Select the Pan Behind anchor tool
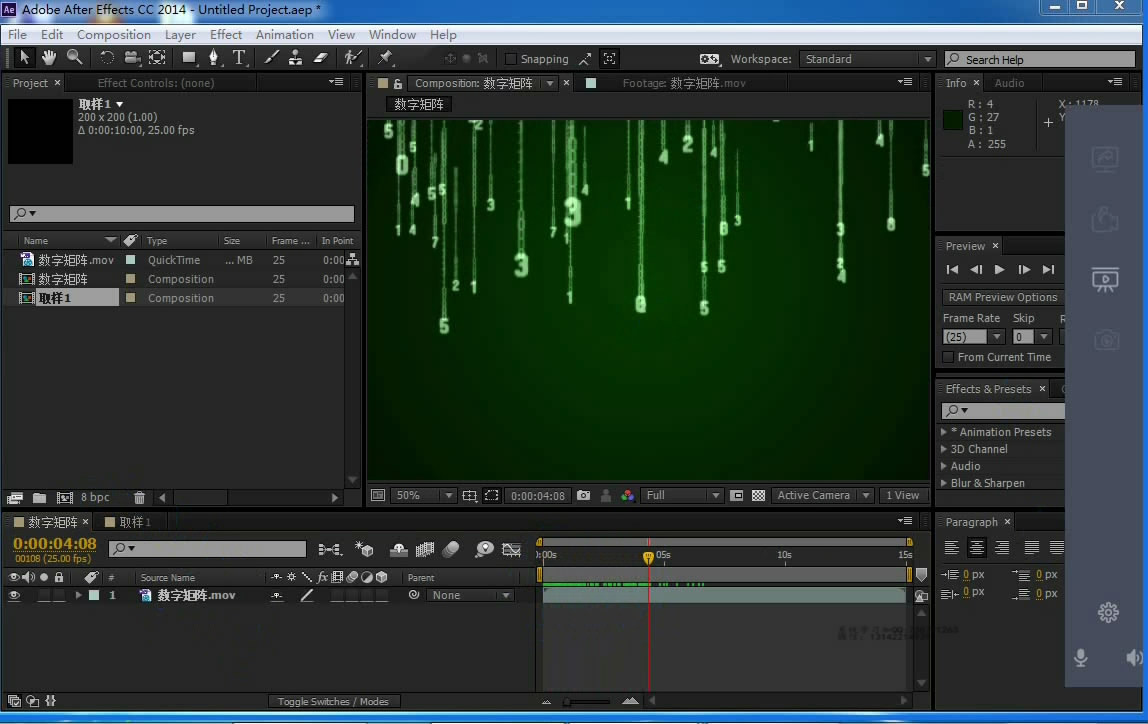Viewport: 1148px width, 724px height. click(x=157, y=58)
